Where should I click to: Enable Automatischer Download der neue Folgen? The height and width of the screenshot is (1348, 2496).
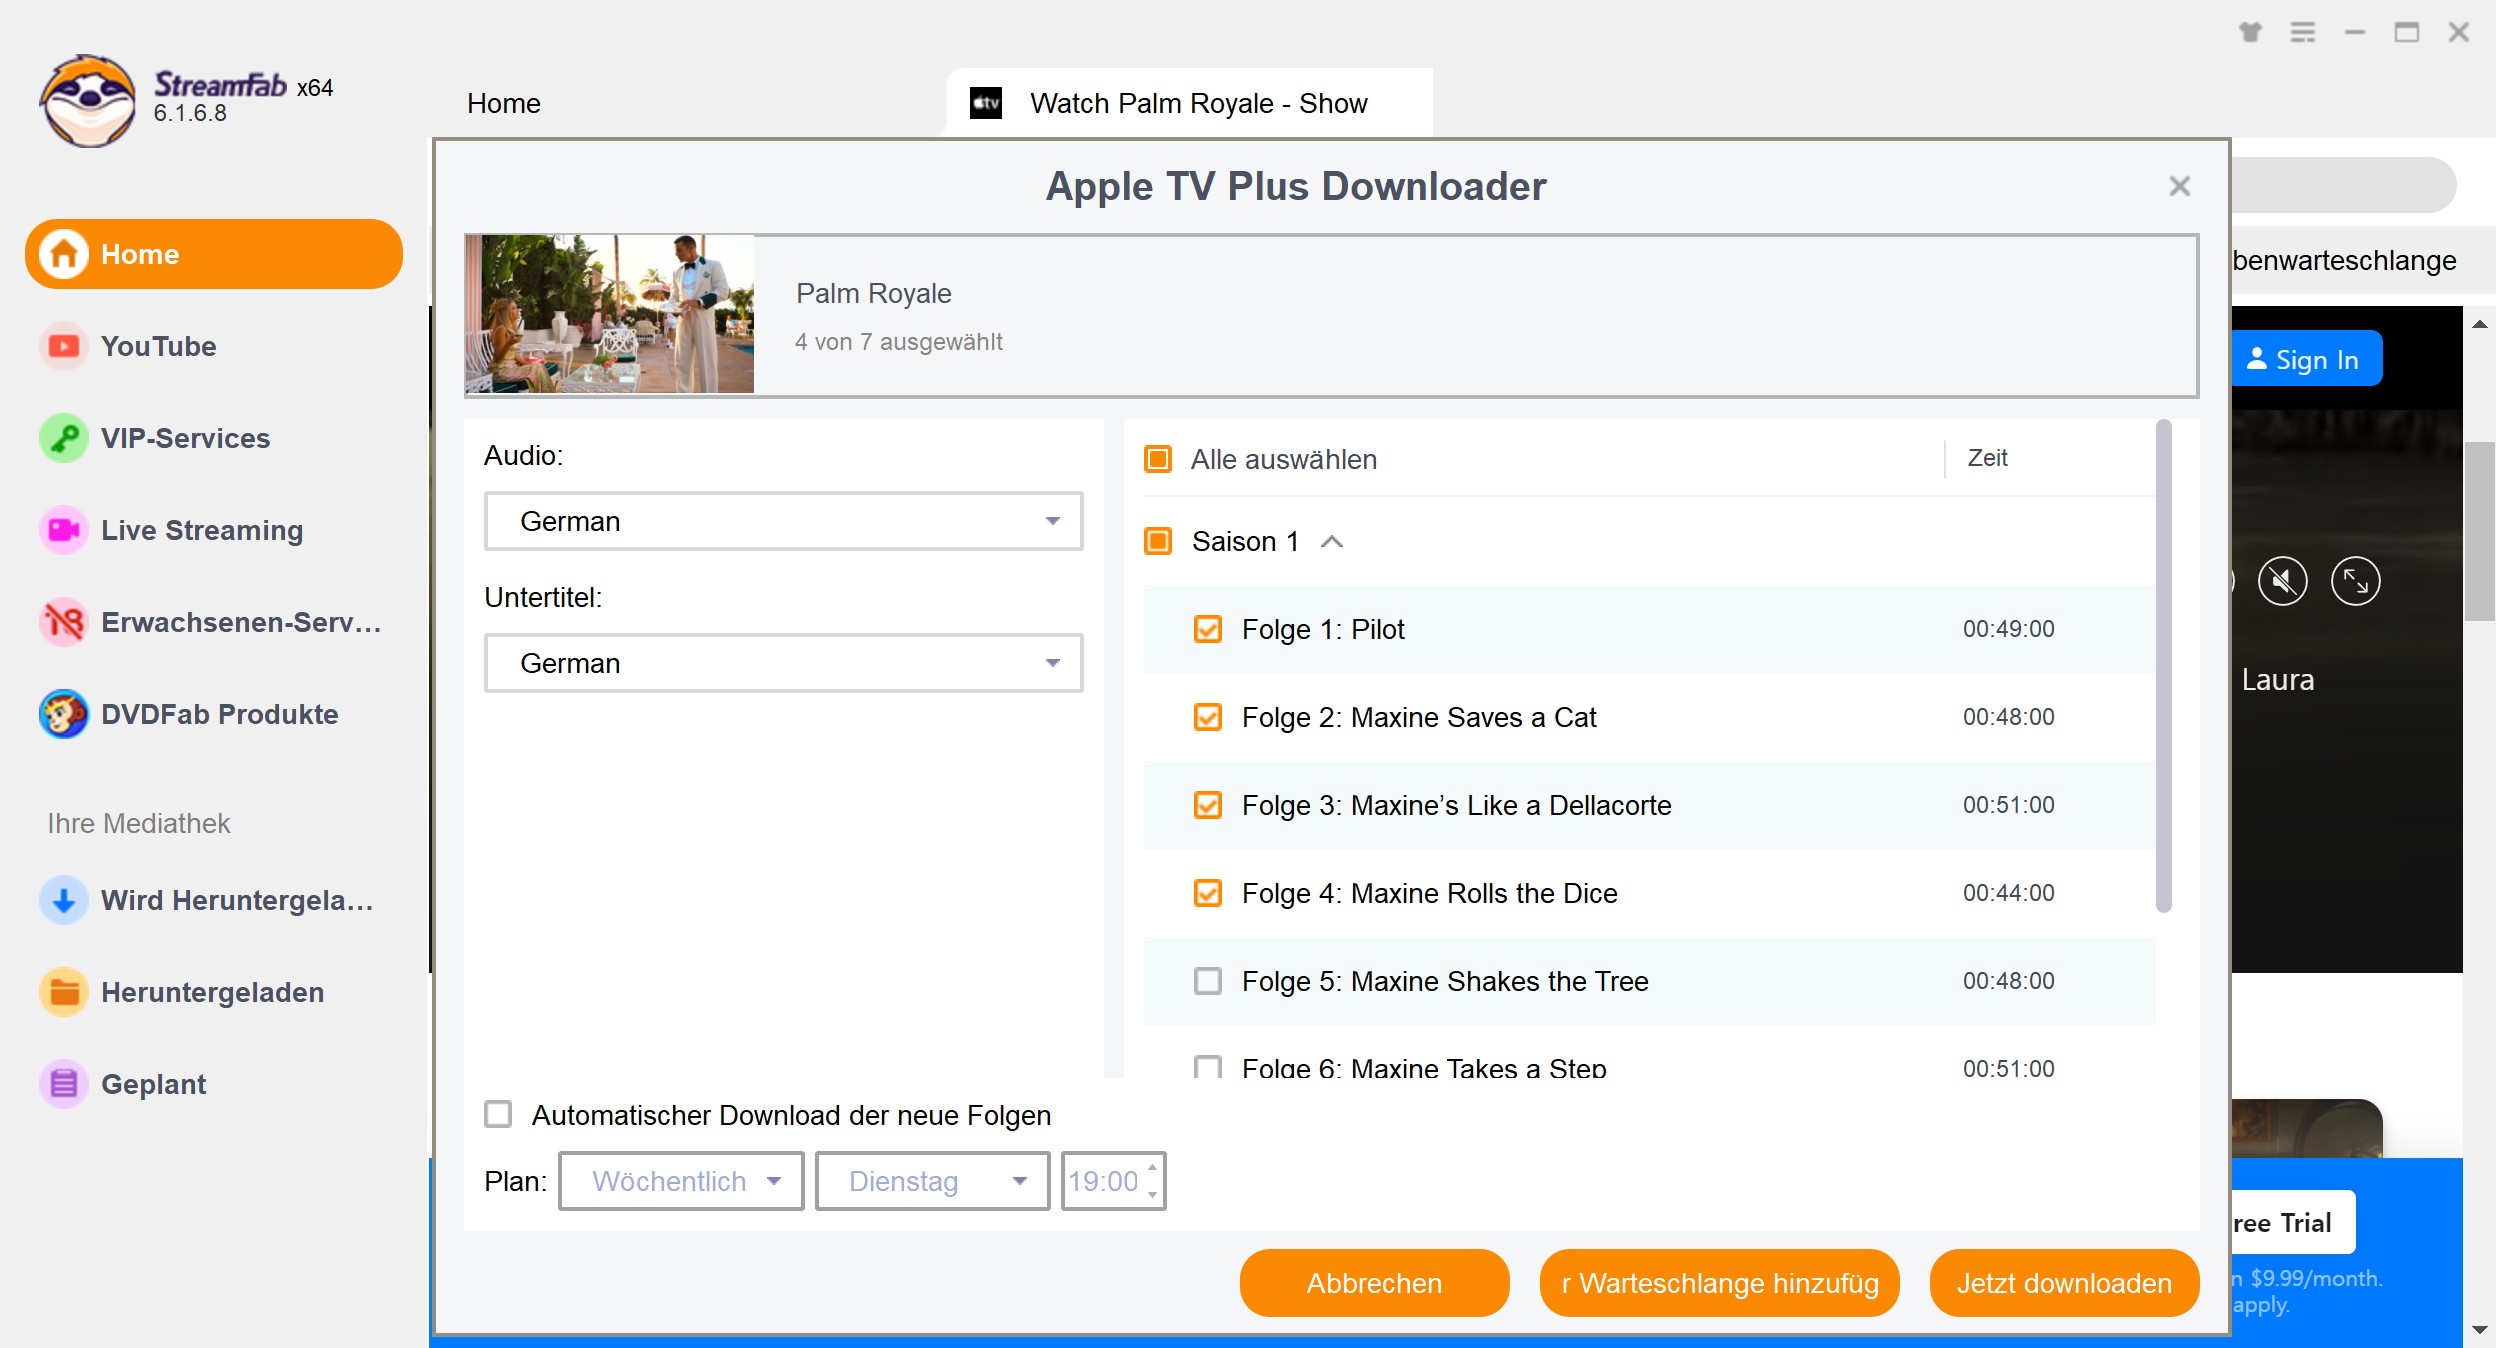click(498, 1114)
